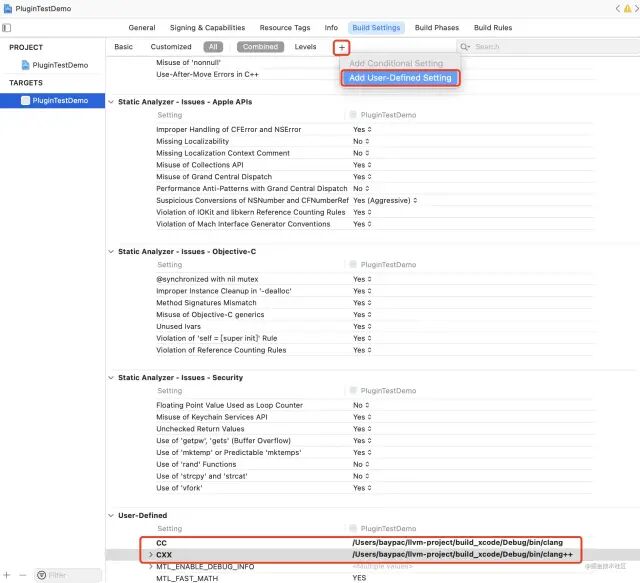Select the PluginTestDemo target
The image size is (640, 583).
pyautogui.click(x=52, y=100)
